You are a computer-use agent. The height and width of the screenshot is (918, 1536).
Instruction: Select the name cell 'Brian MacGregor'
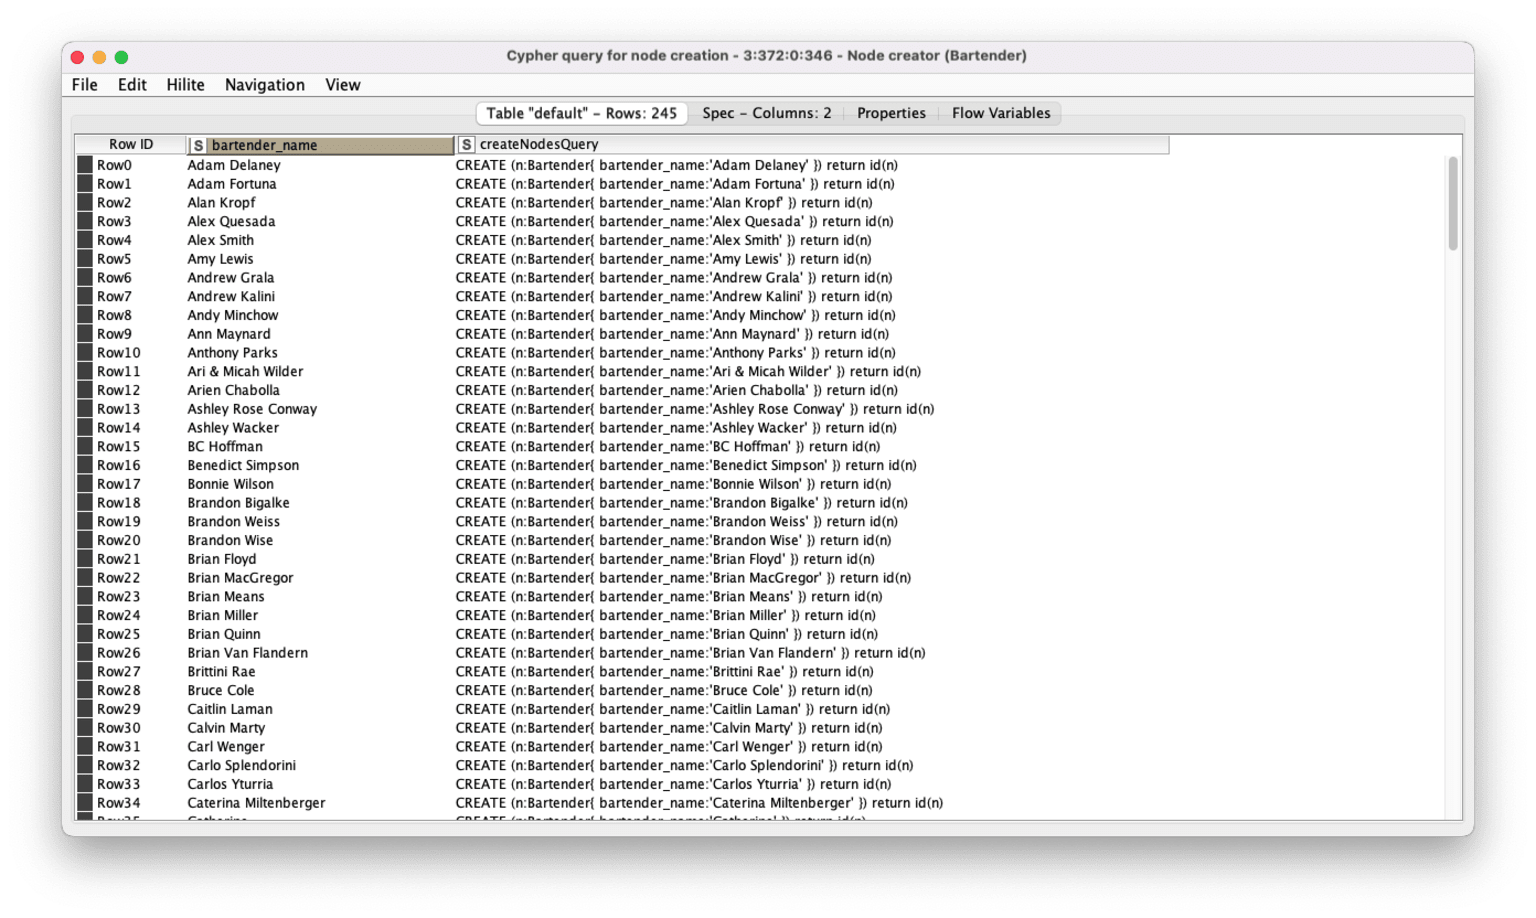point(320,578)
